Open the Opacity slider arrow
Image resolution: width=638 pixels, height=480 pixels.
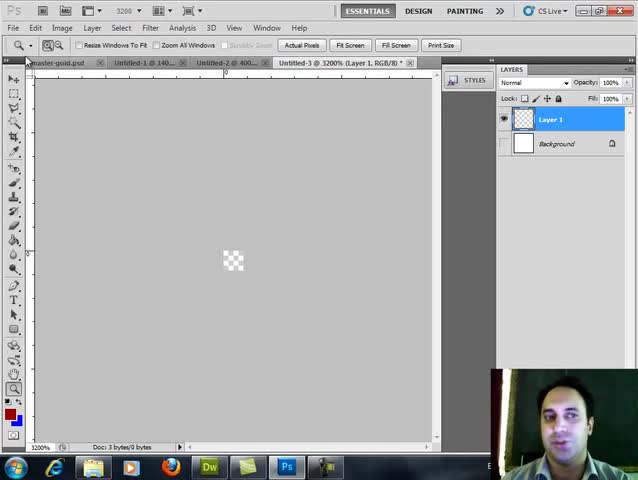(x=627, y=83)
